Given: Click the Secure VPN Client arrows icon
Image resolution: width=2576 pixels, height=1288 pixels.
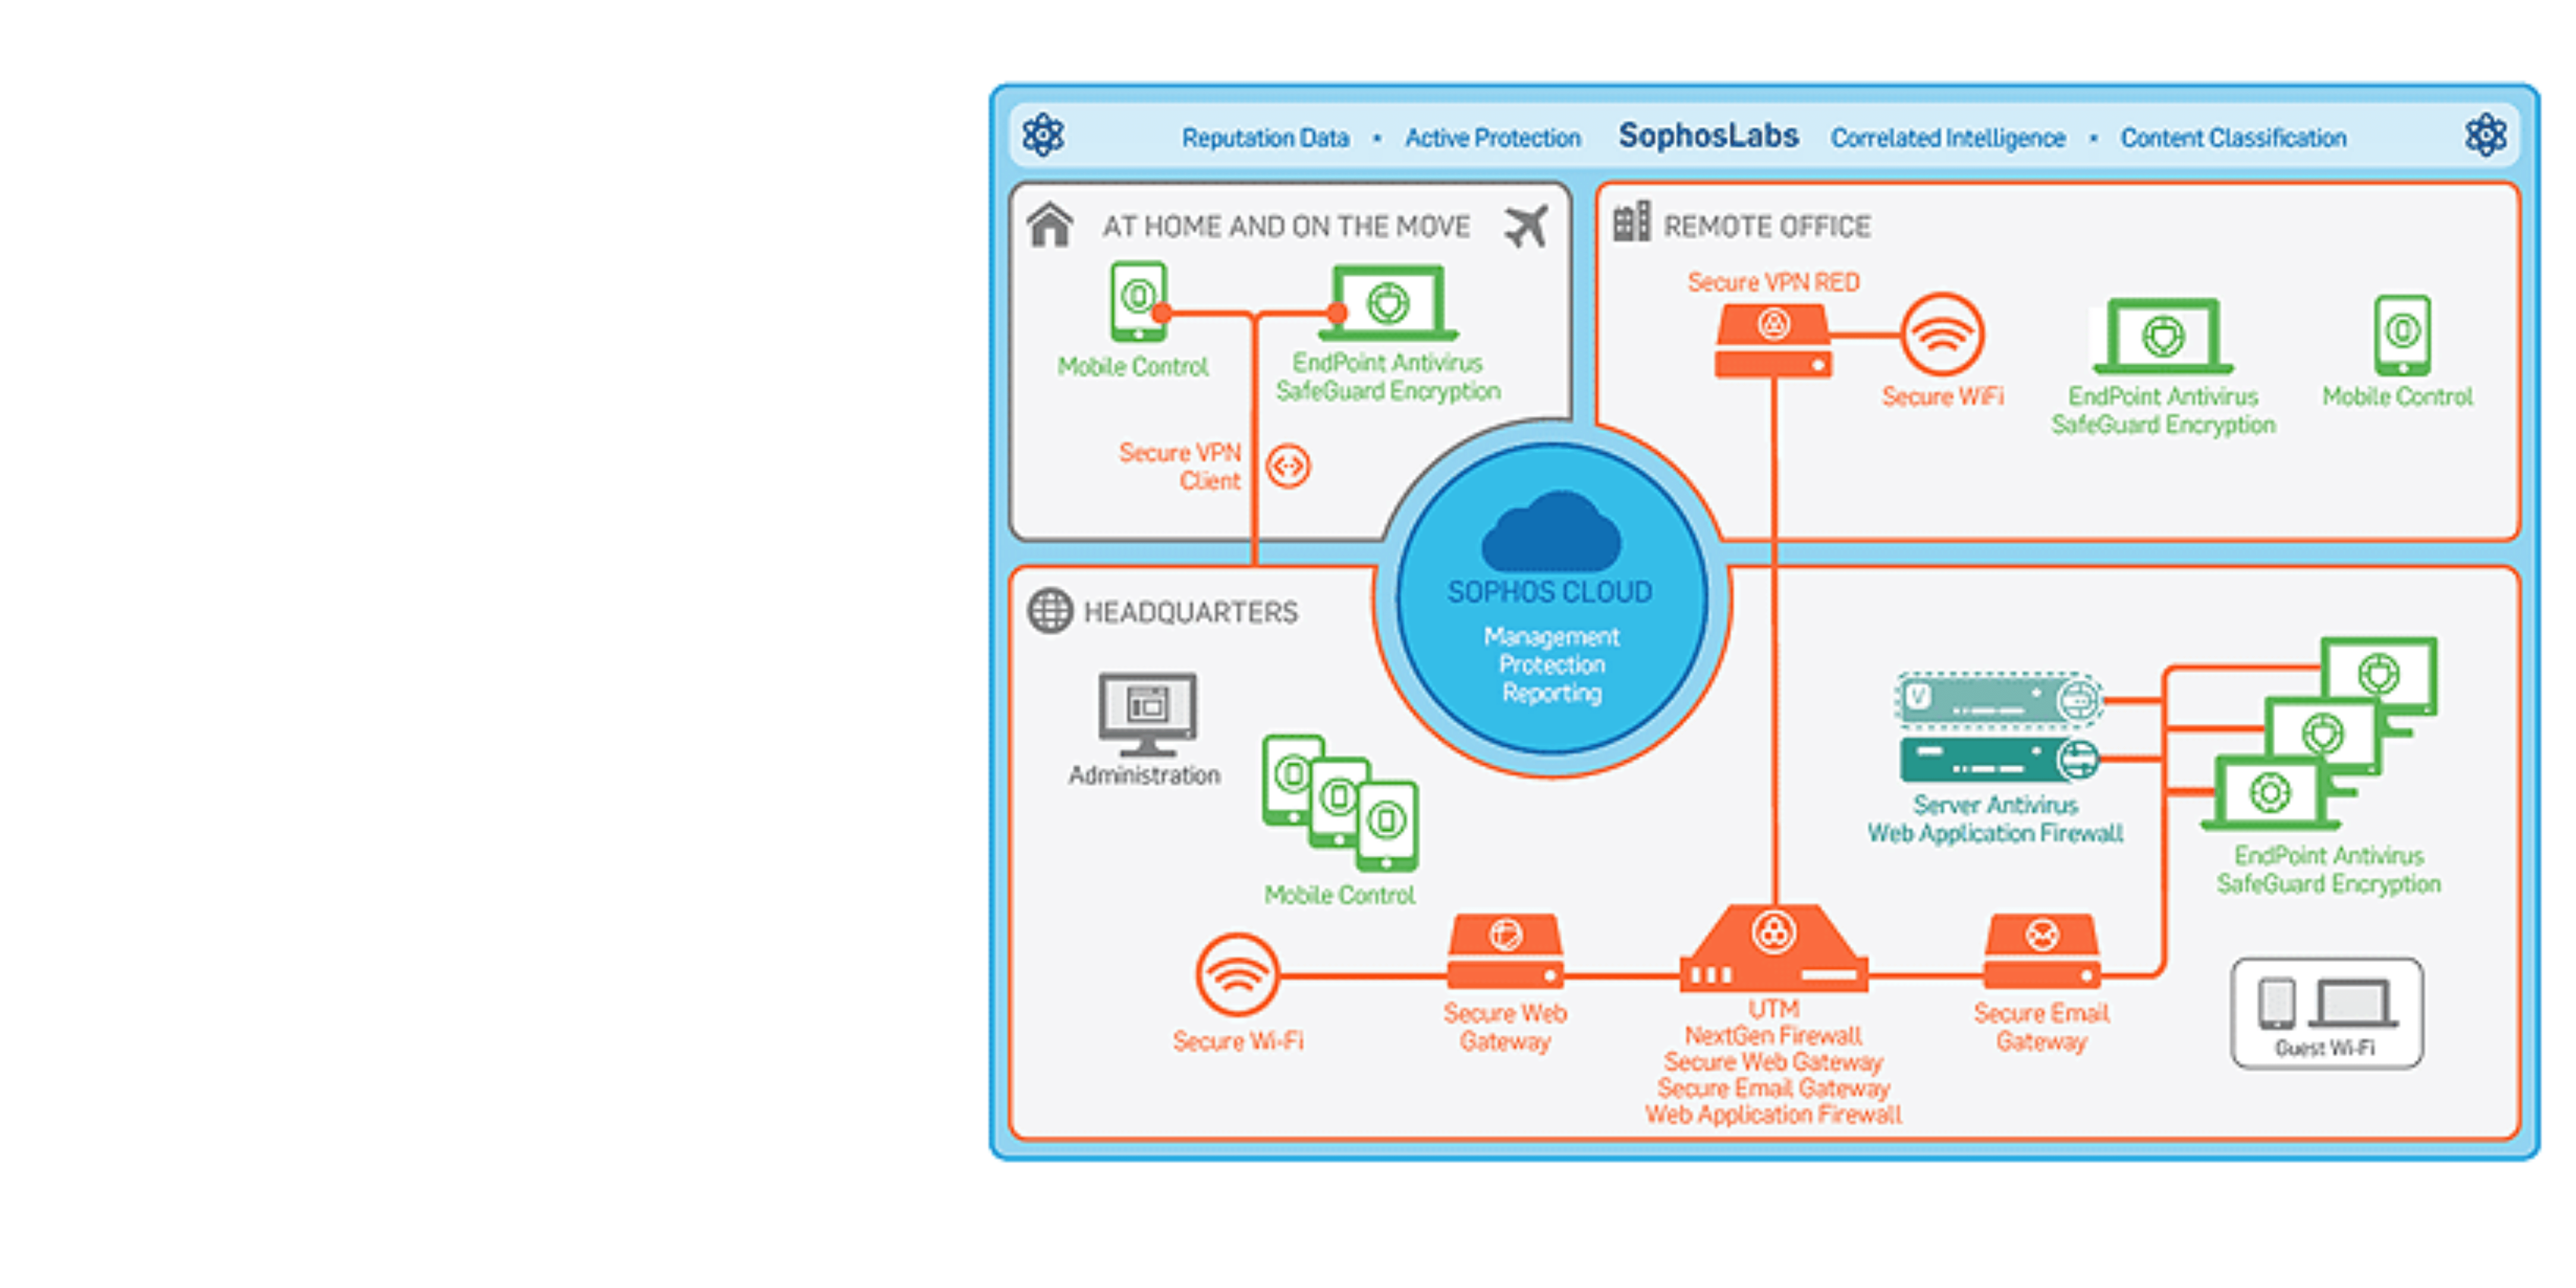Looking at the screenshot, I should (1288, 466).
